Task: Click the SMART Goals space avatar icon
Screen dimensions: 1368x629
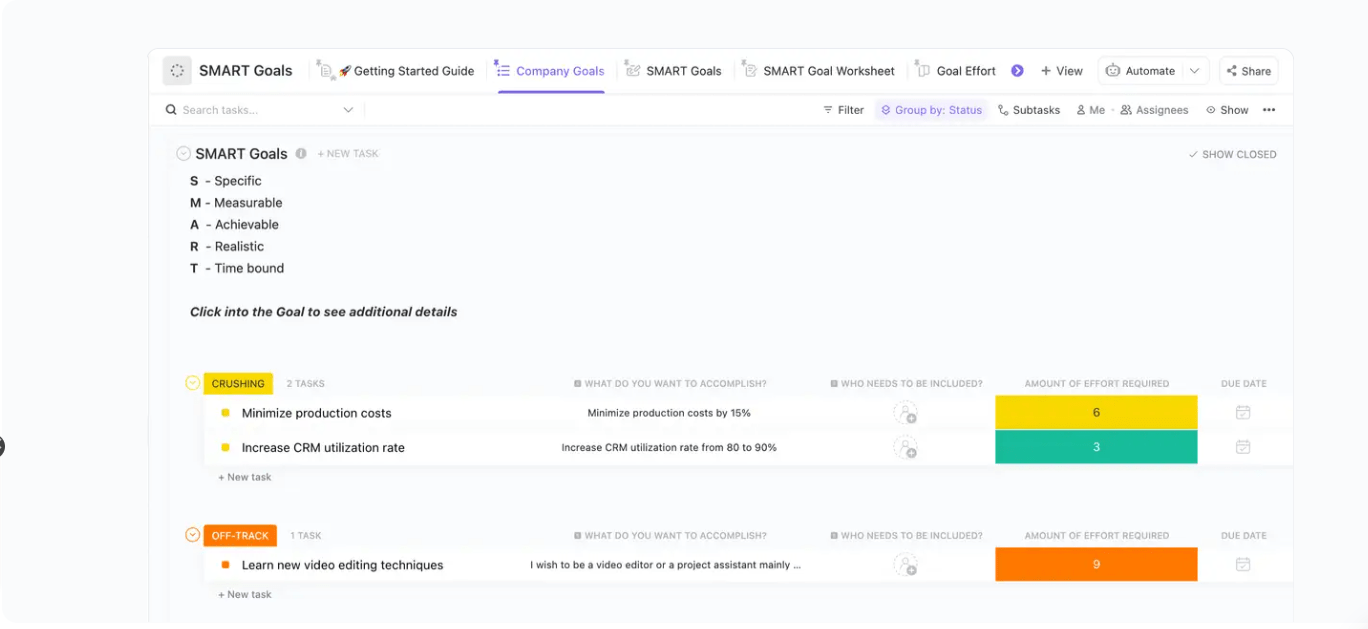Action: 177,71
